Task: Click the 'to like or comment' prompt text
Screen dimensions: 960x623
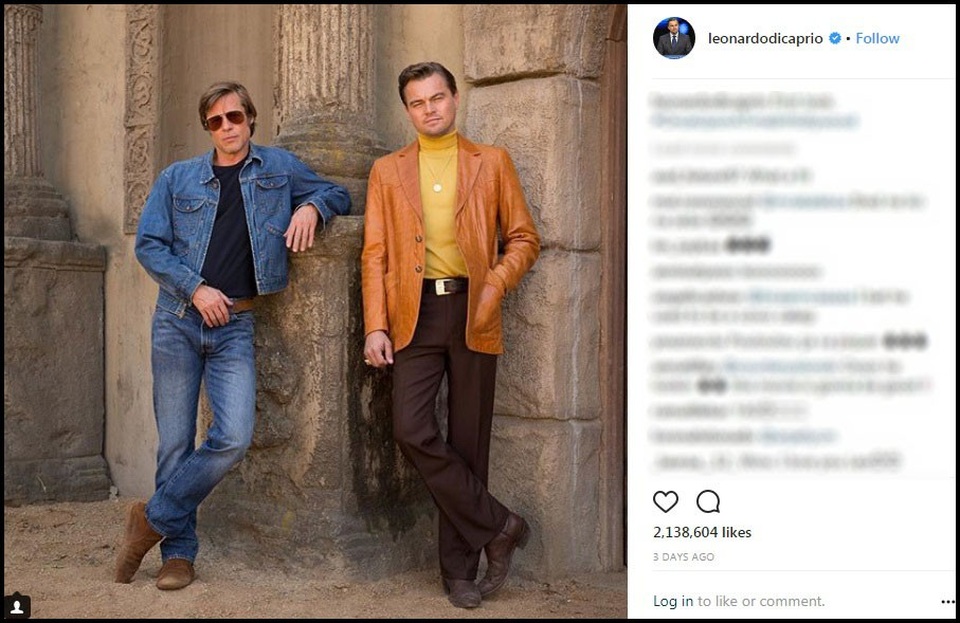Action: point(761,601)
